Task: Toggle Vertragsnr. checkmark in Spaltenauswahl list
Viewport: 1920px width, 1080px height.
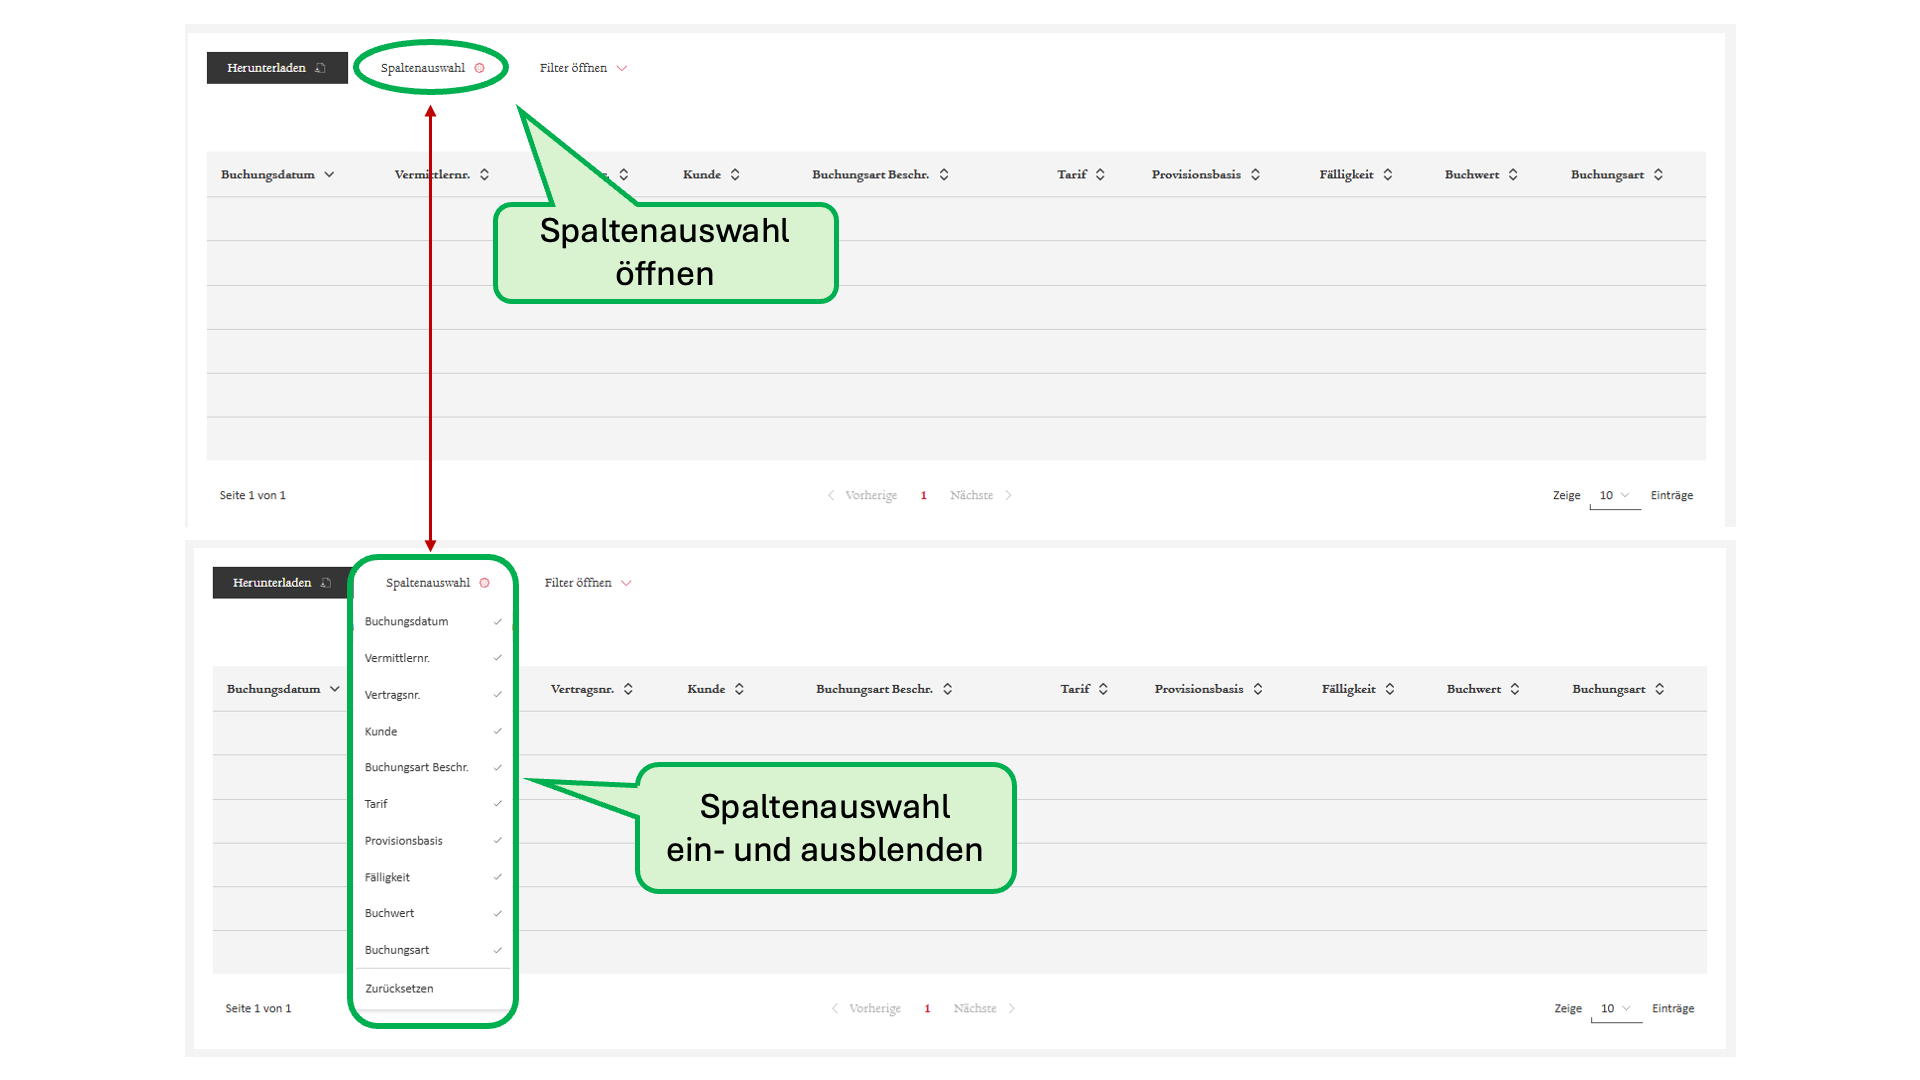Action: [x=497, y=695]
